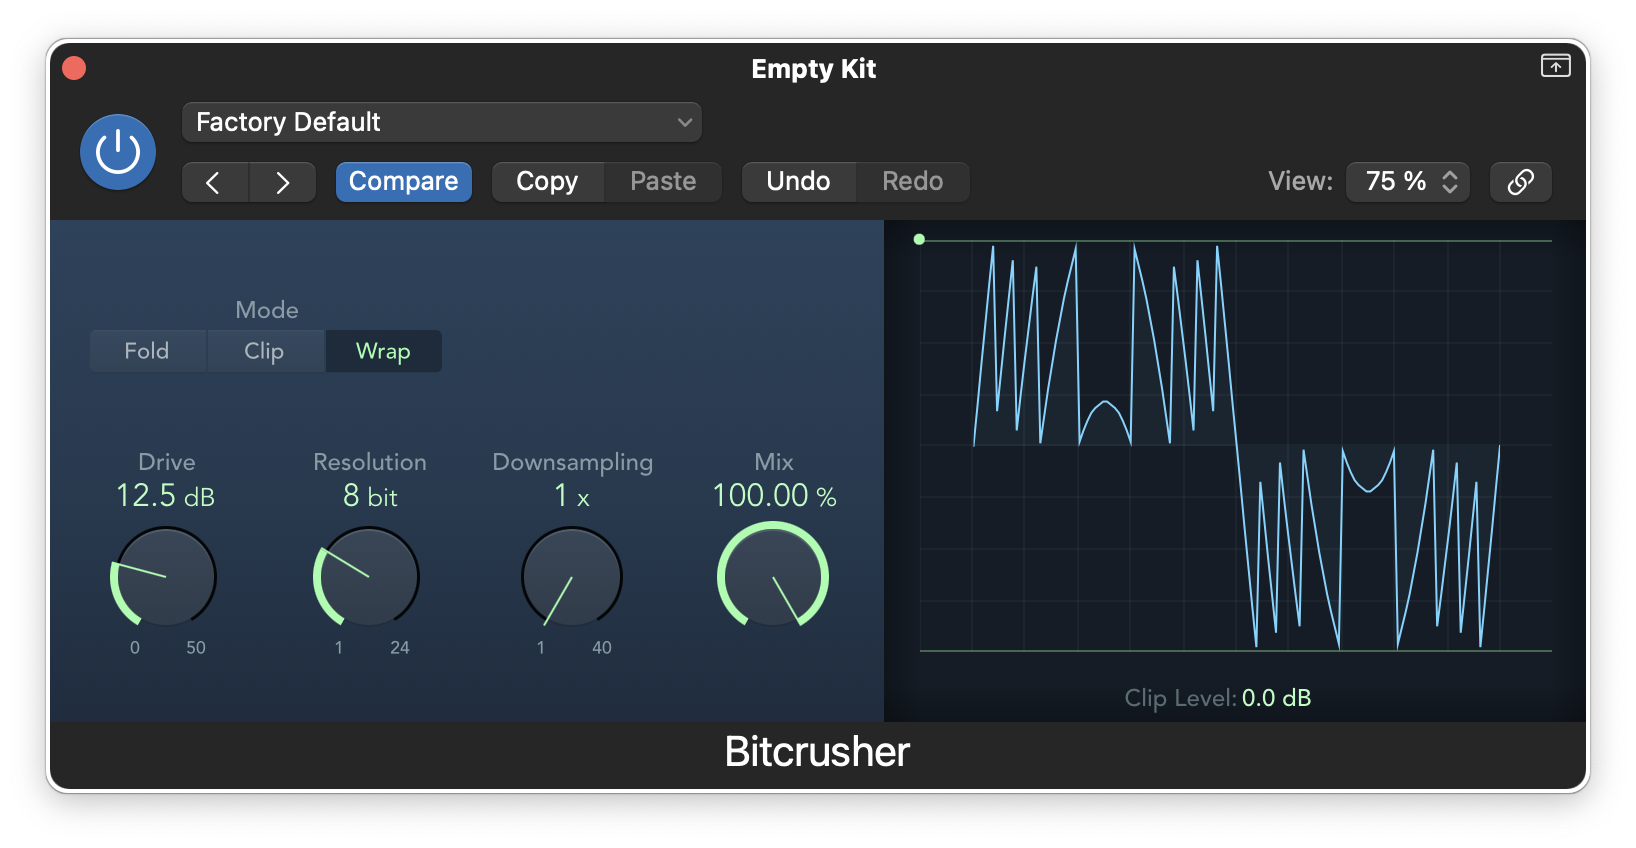Click the Redo button
Viewport: 1636px width, 848px height.
[912, 182]
